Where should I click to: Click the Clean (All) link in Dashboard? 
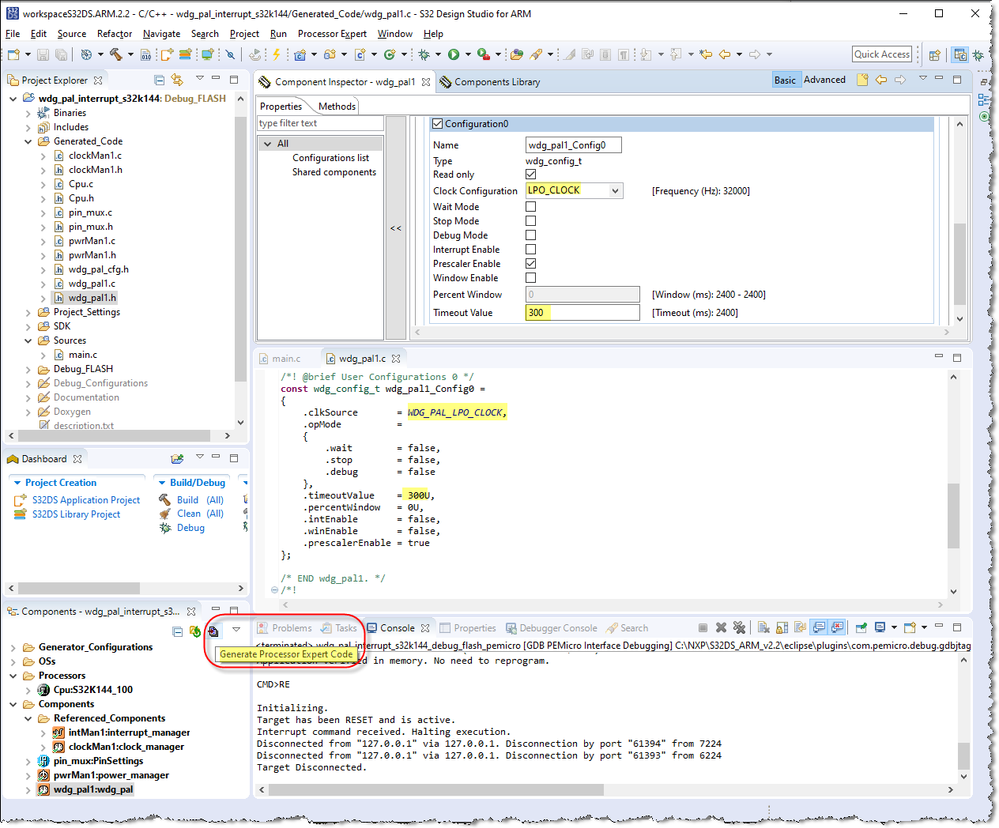tap(200, 513)
